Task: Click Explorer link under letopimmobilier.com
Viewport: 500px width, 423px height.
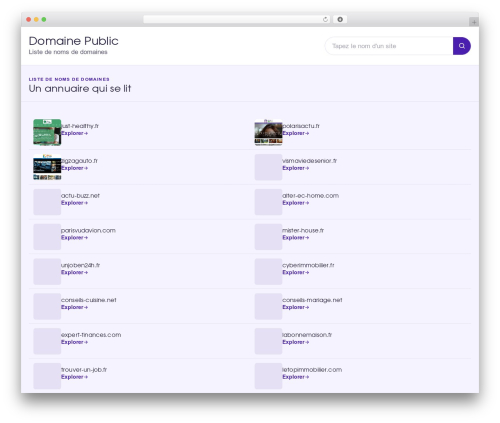Action: coord(296,377)
